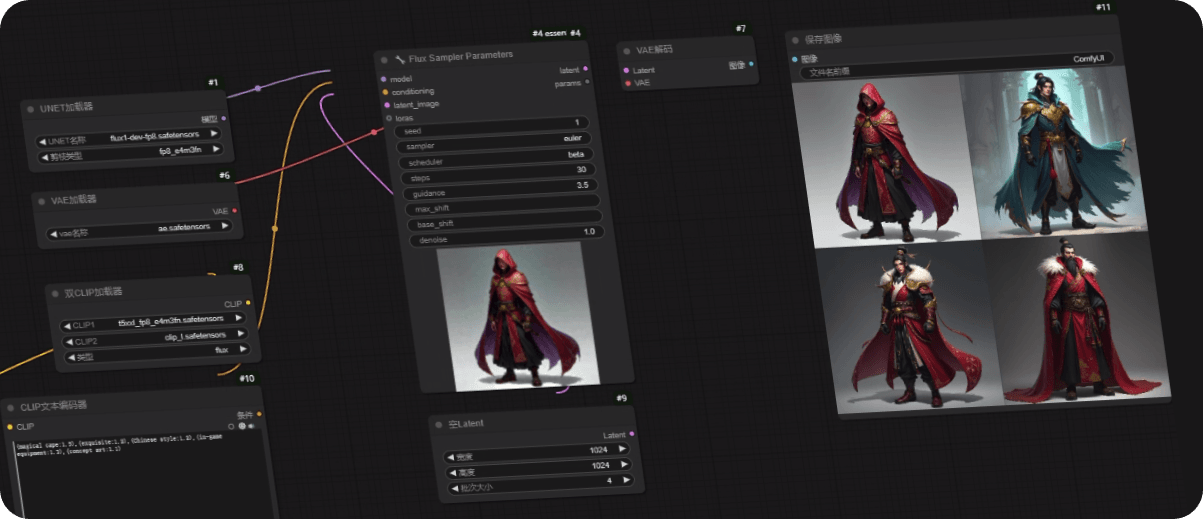Collapse the 双CLIP加载器 node via its title dot
1203x519 pixels.
(x=56, y=293)
